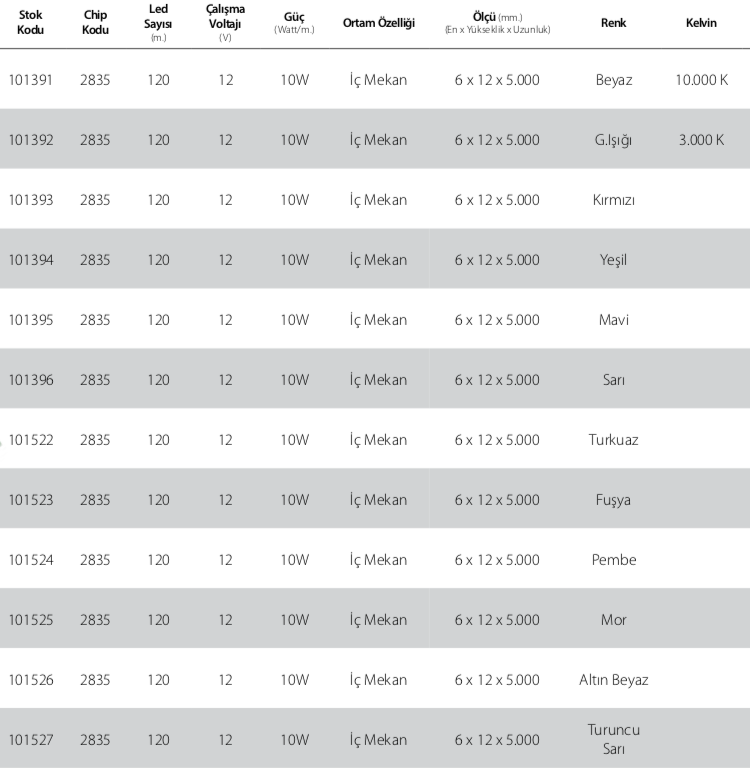This screenshot has height=777, width=750.
Task: Click the Ölçü (mm.) column header
Action: (497, 23)
